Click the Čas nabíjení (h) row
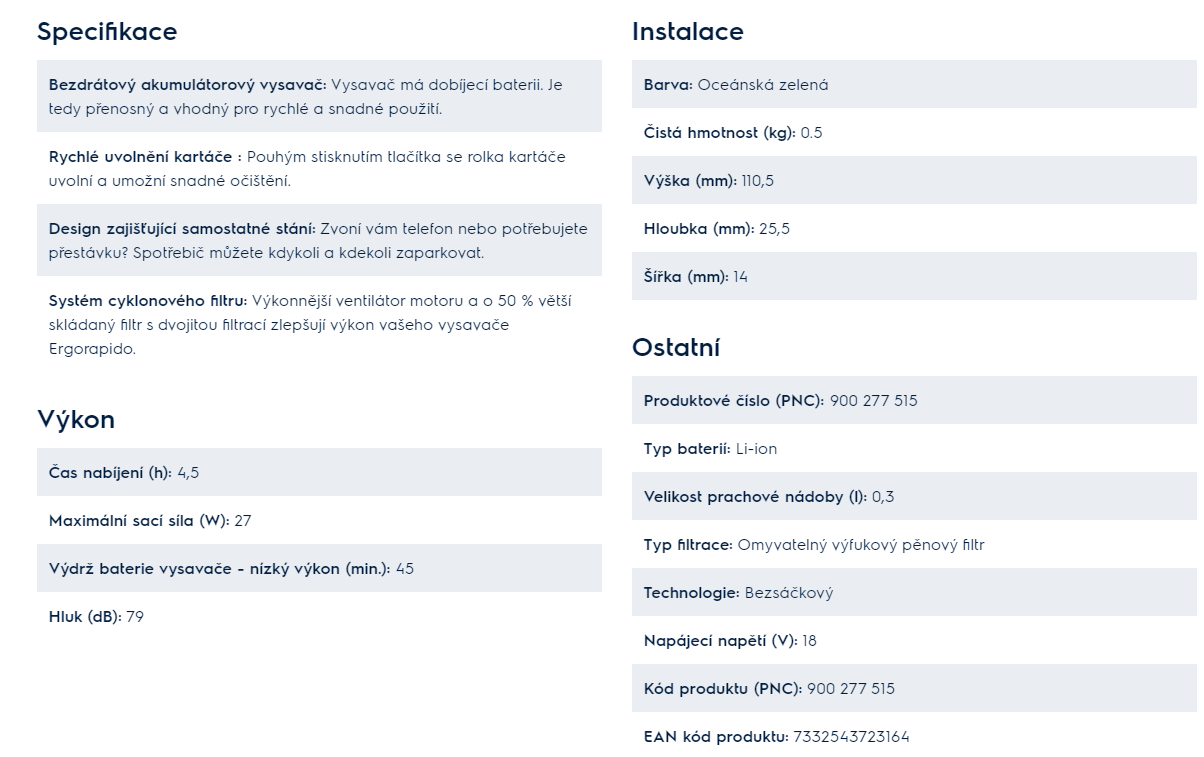The height and width of the screenshot is (757, 1204). pyautogui.click(x=319, y=472)
